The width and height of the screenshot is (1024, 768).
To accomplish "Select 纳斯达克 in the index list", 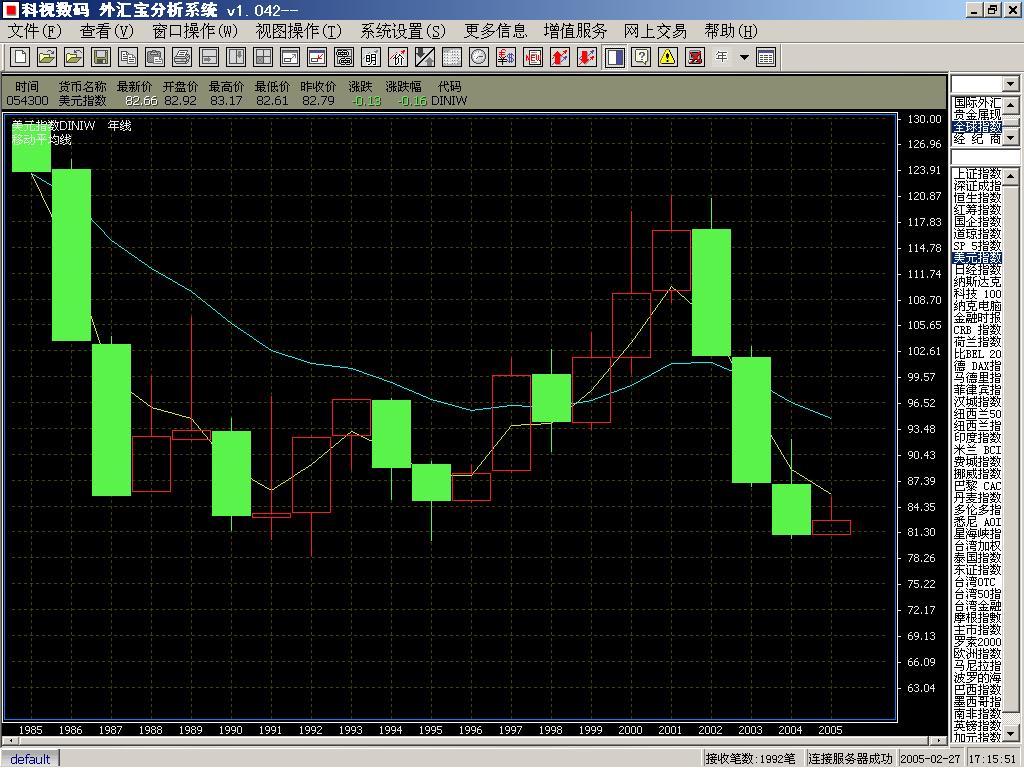I will [x=977, y=282].
